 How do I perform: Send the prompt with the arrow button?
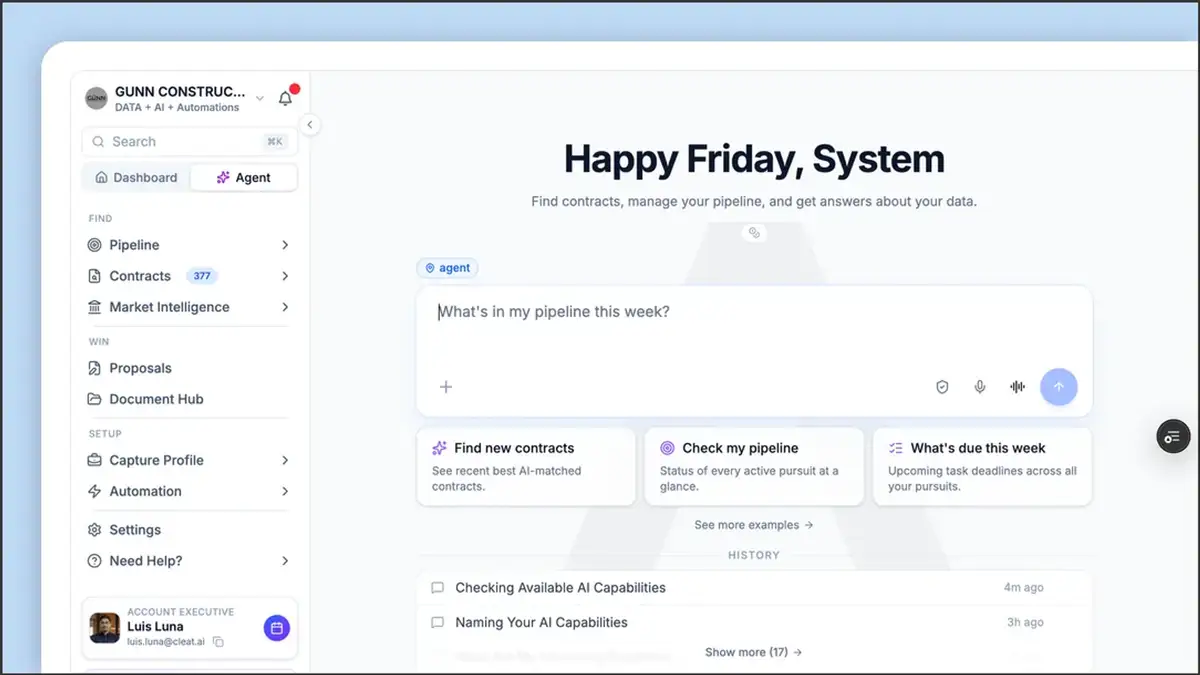click(x=1059, y=387)
